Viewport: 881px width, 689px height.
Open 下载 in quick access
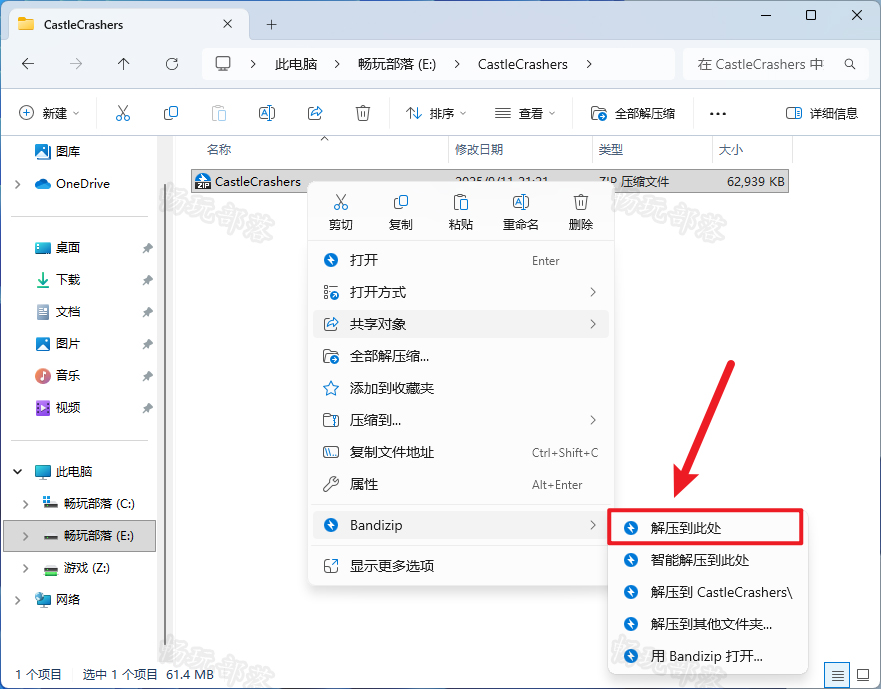click(57, 280)
